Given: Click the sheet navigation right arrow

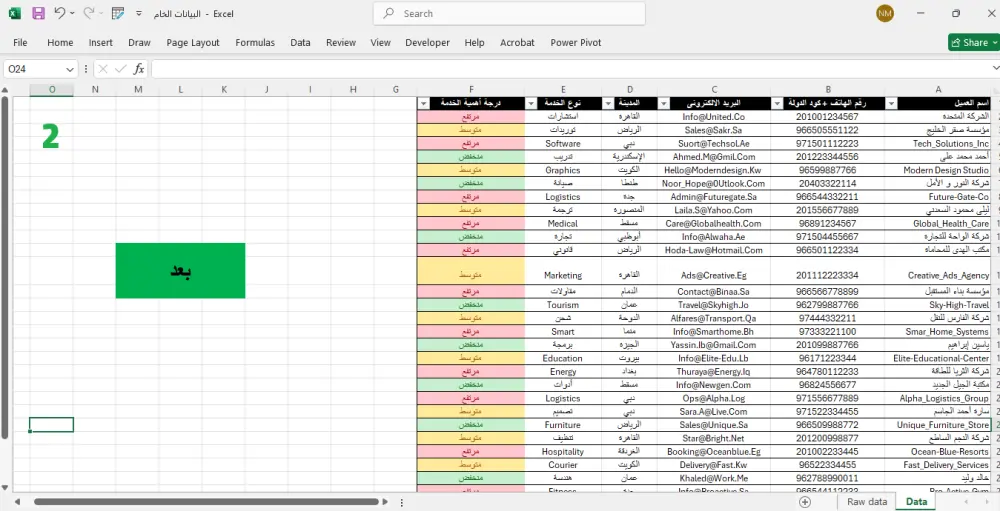Looking at the screenshot, I should (987, 502).
